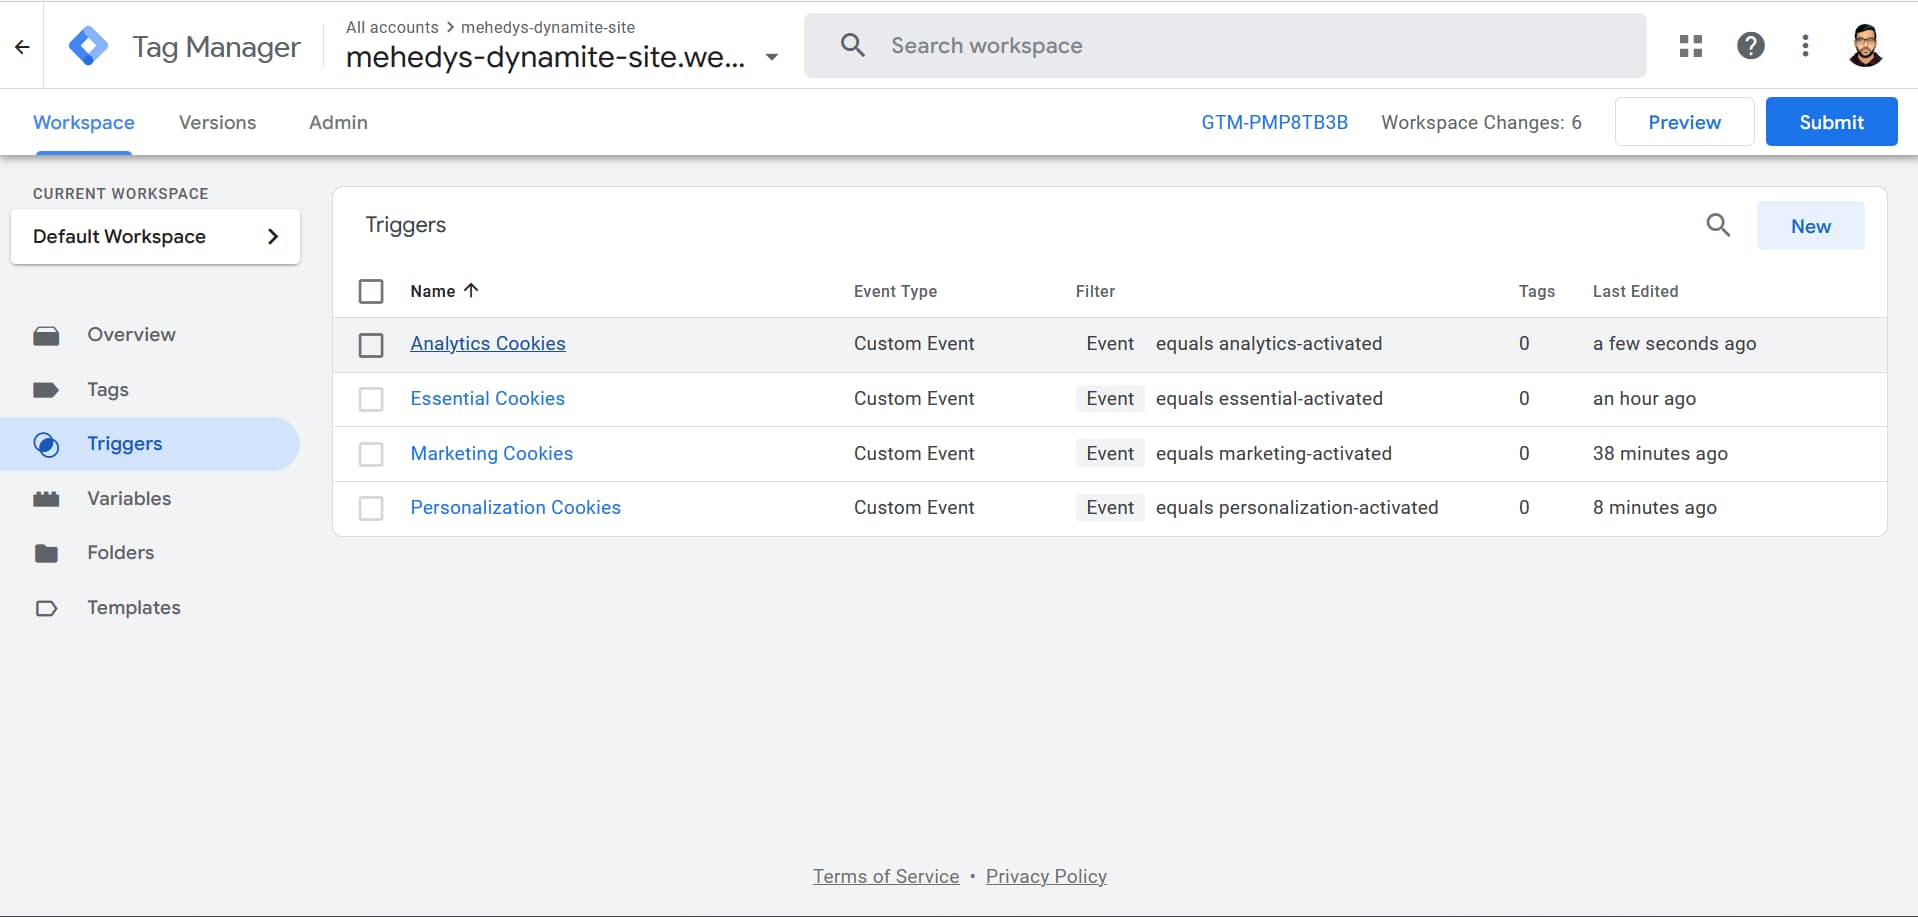This screenshot has height=917, width=1918.
Task: Click the filter text equals personalization-activated
Action: [x=1297, y=507]
